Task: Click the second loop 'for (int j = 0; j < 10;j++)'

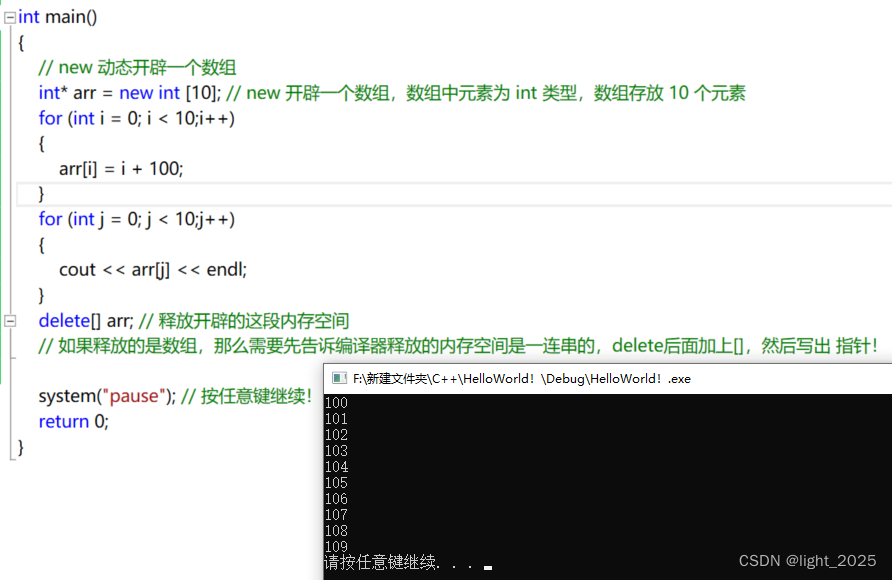Action: [137, 219]
